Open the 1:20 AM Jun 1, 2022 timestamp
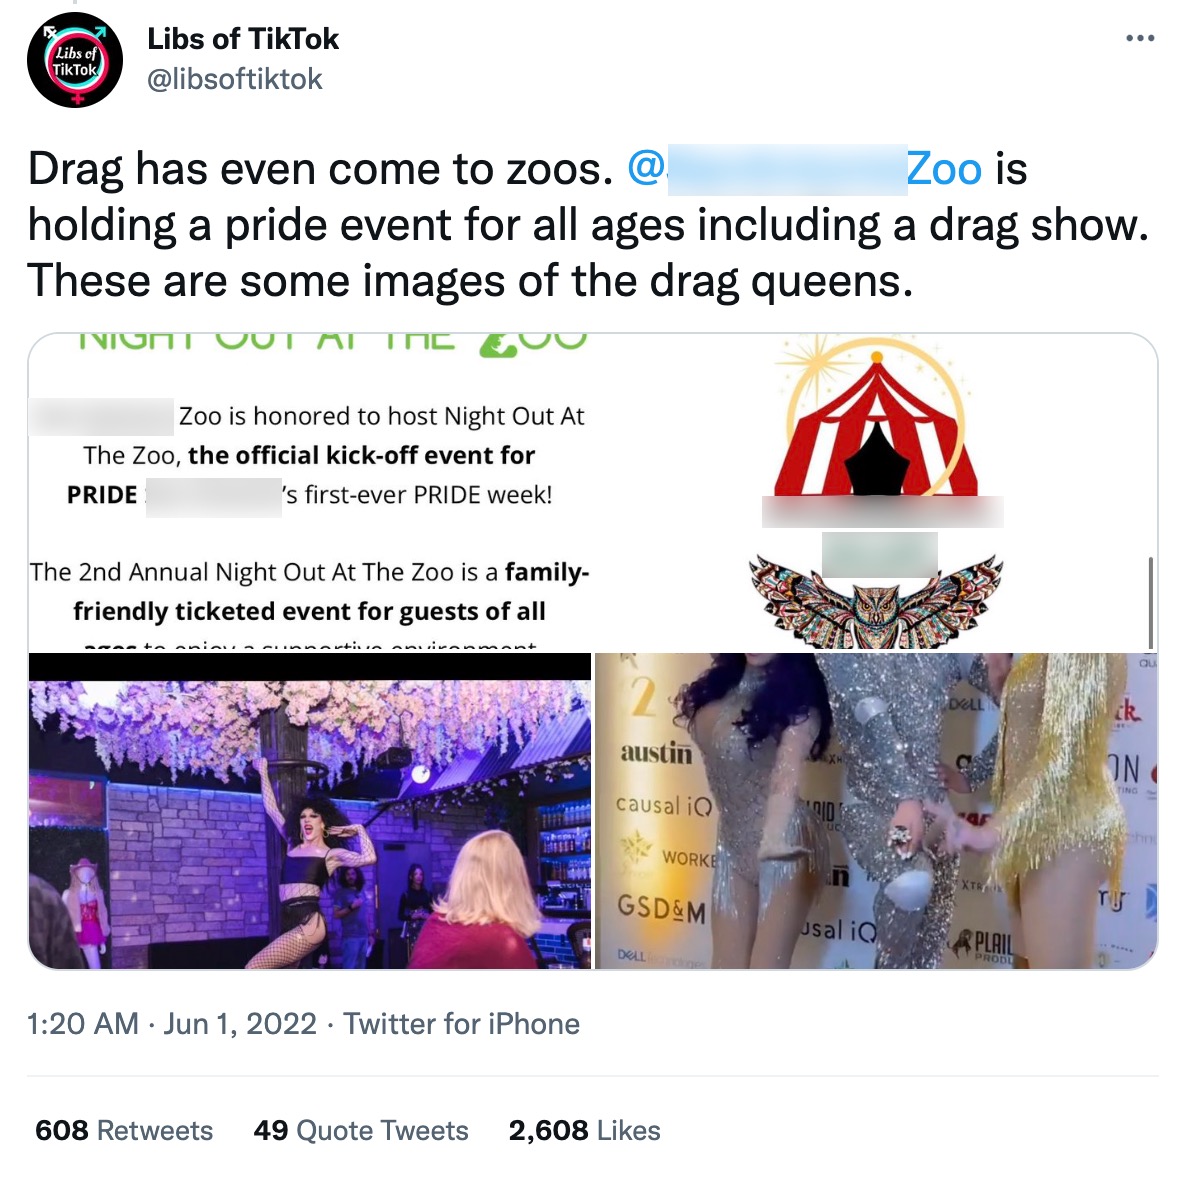The height and width of the screenshot is (1178, 1184). [x=171, y=1024]
